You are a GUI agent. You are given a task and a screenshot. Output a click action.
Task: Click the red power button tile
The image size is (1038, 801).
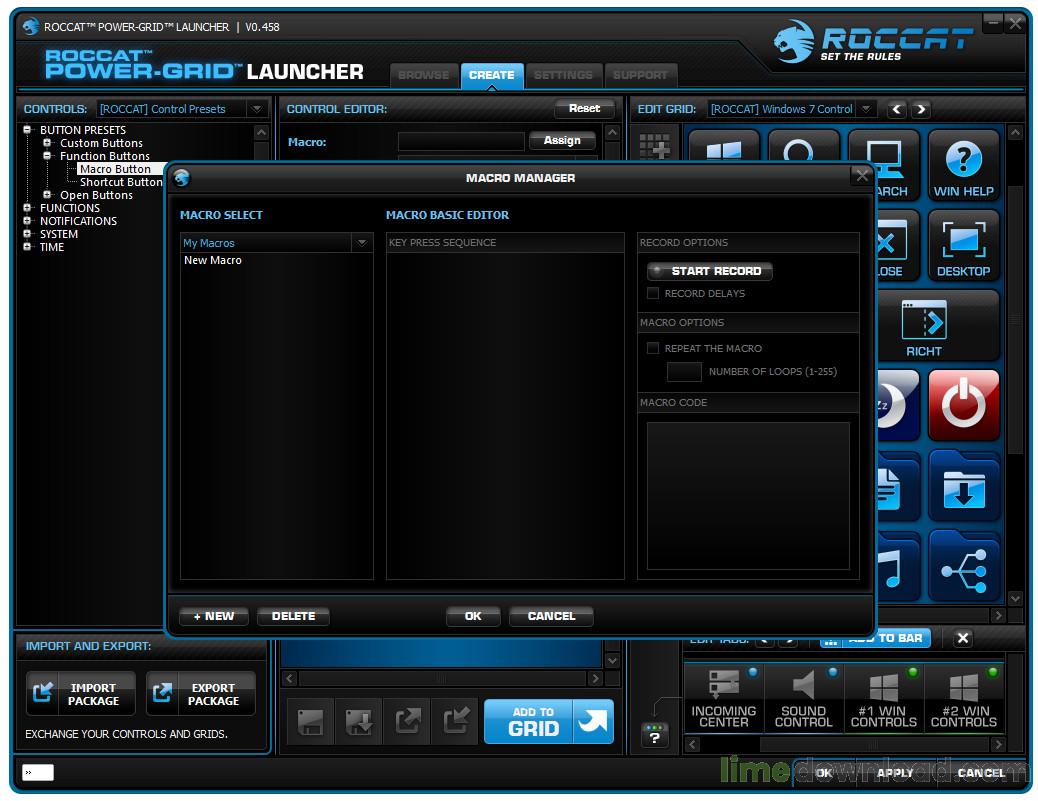(x=963, y=405)
